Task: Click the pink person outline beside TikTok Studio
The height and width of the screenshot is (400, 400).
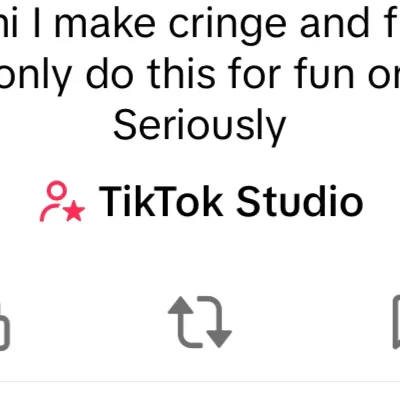Action: (54, 201)
